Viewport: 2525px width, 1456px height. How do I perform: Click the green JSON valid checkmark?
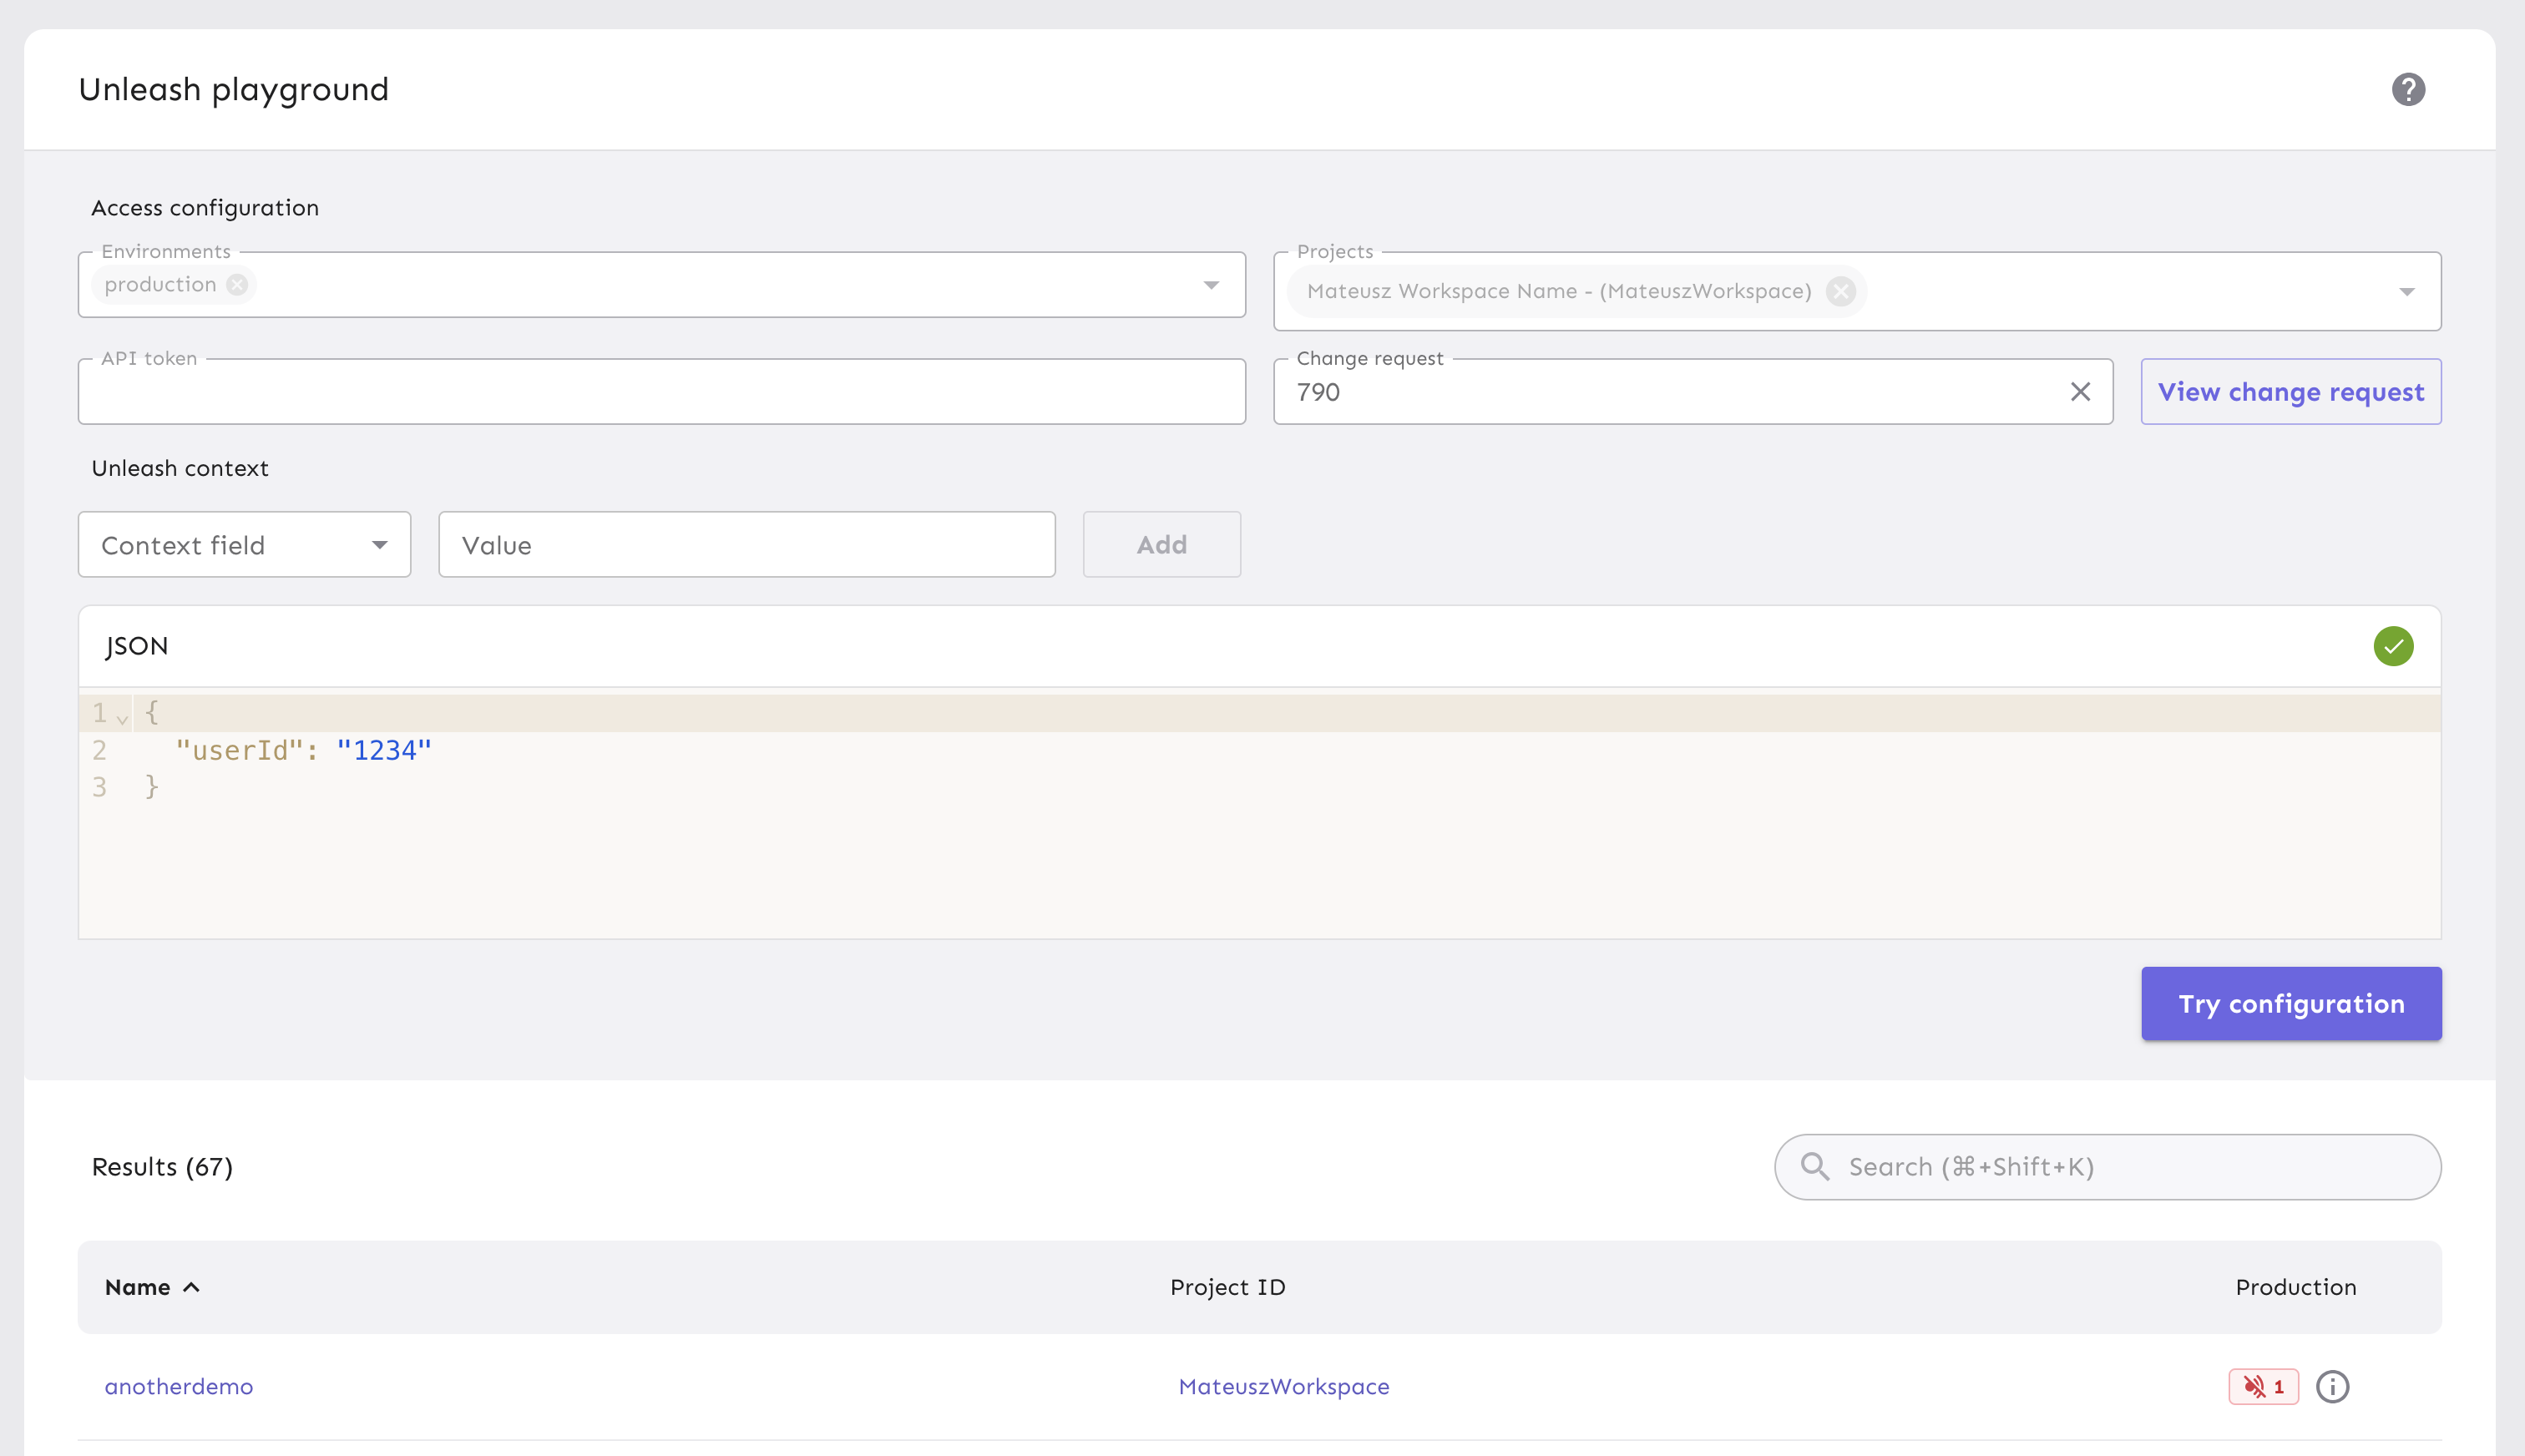[x=2392, y=646]
